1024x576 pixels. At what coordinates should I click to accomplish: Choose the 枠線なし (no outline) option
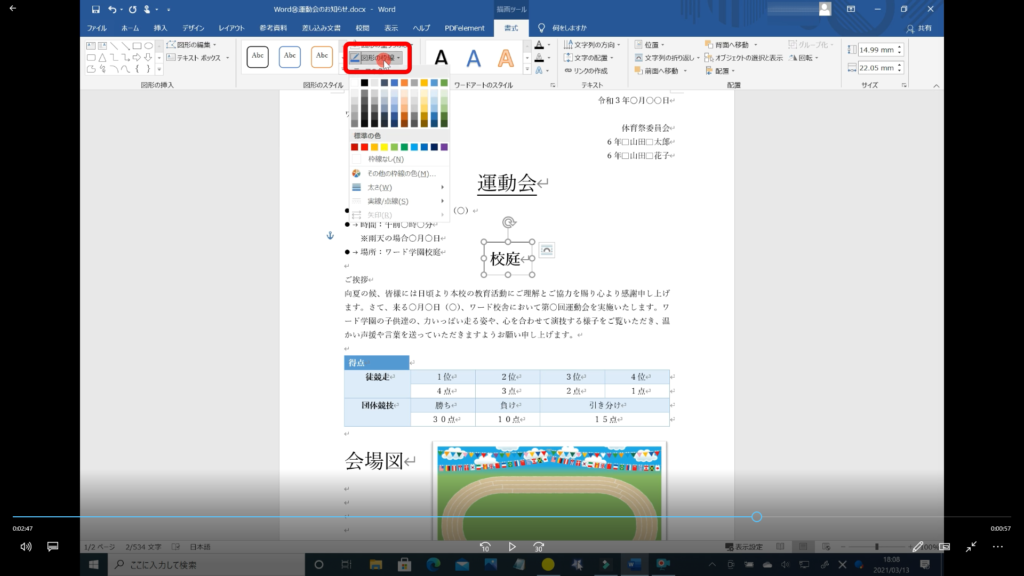point(385,159)
